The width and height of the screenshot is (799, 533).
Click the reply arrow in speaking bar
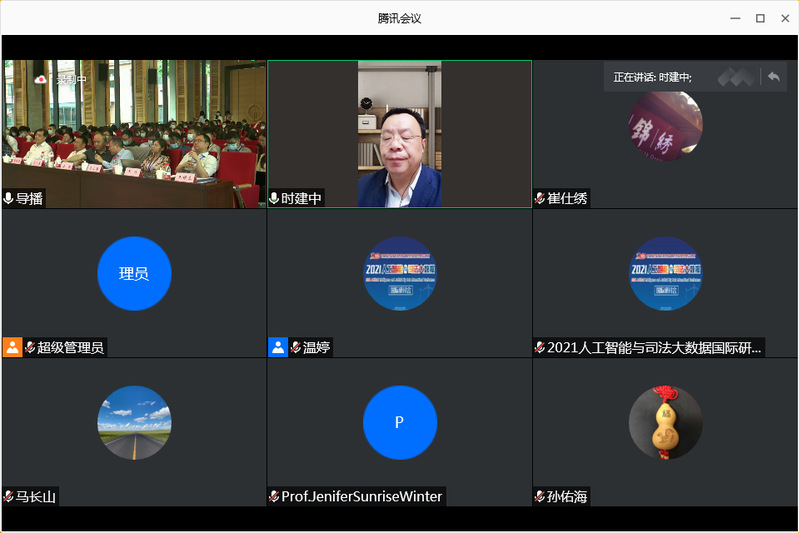click(x=773, y=77)
